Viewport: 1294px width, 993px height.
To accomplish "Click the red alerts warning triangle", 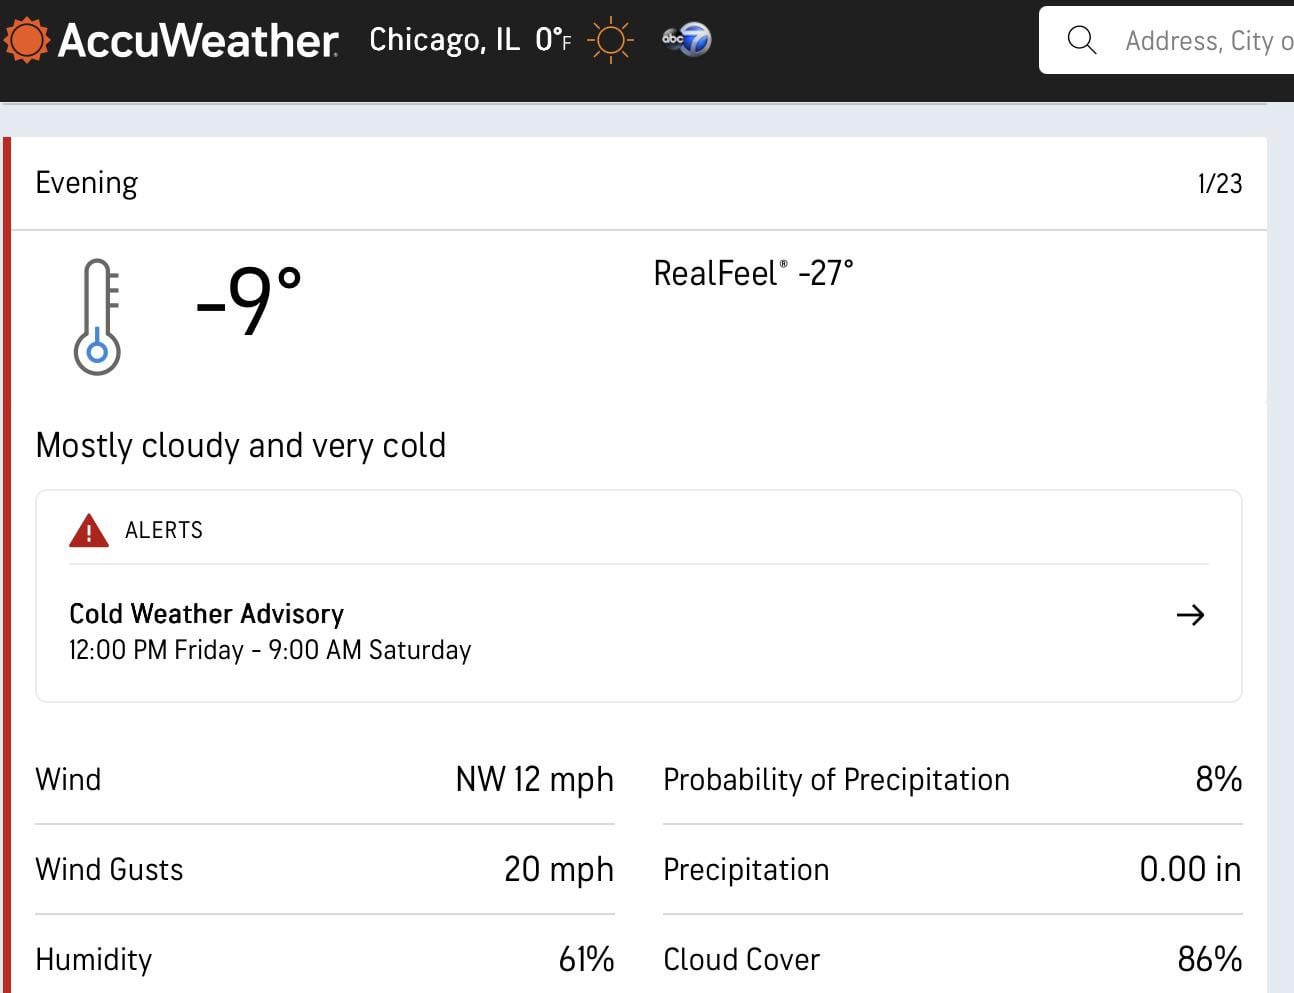I will point(88,530).
